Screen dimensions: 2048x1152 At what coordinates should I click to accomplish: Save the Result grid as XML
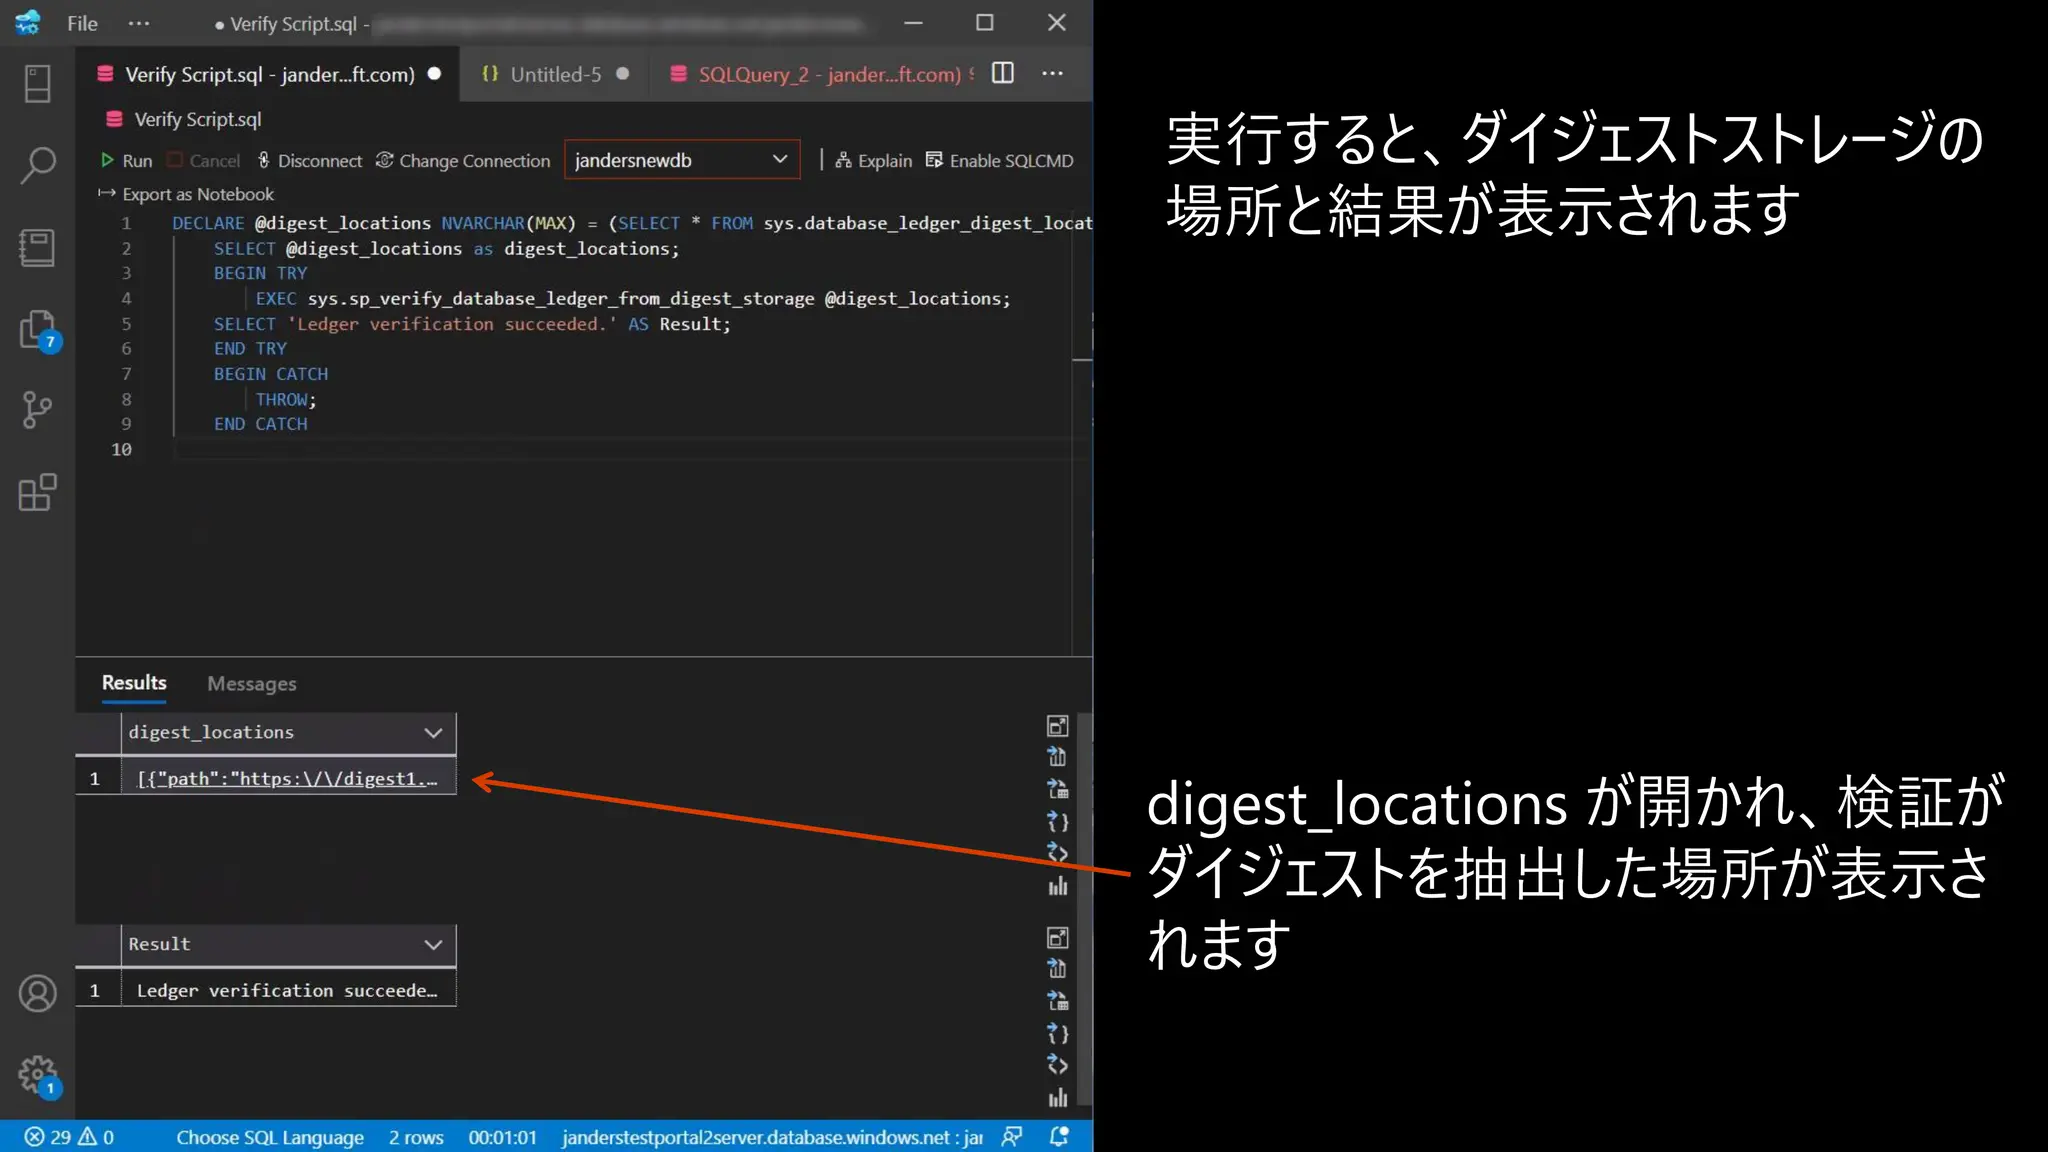pyautogui.click(x=1057, y=1065)
